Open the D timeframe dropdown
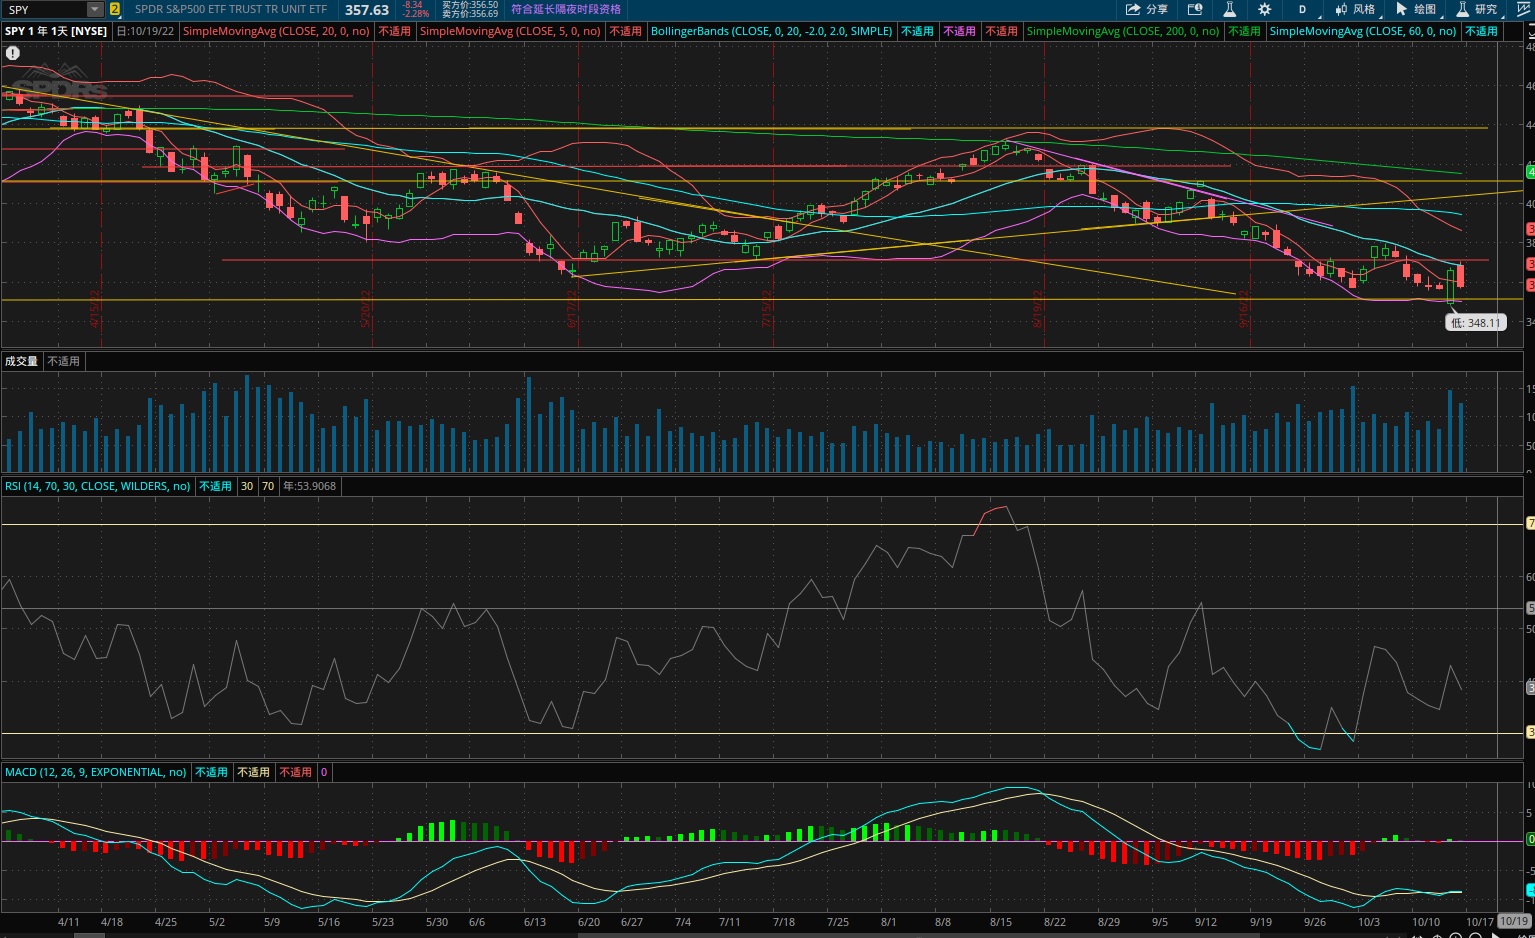The width and height of the screenshot is (1535, 938). 1303,9
